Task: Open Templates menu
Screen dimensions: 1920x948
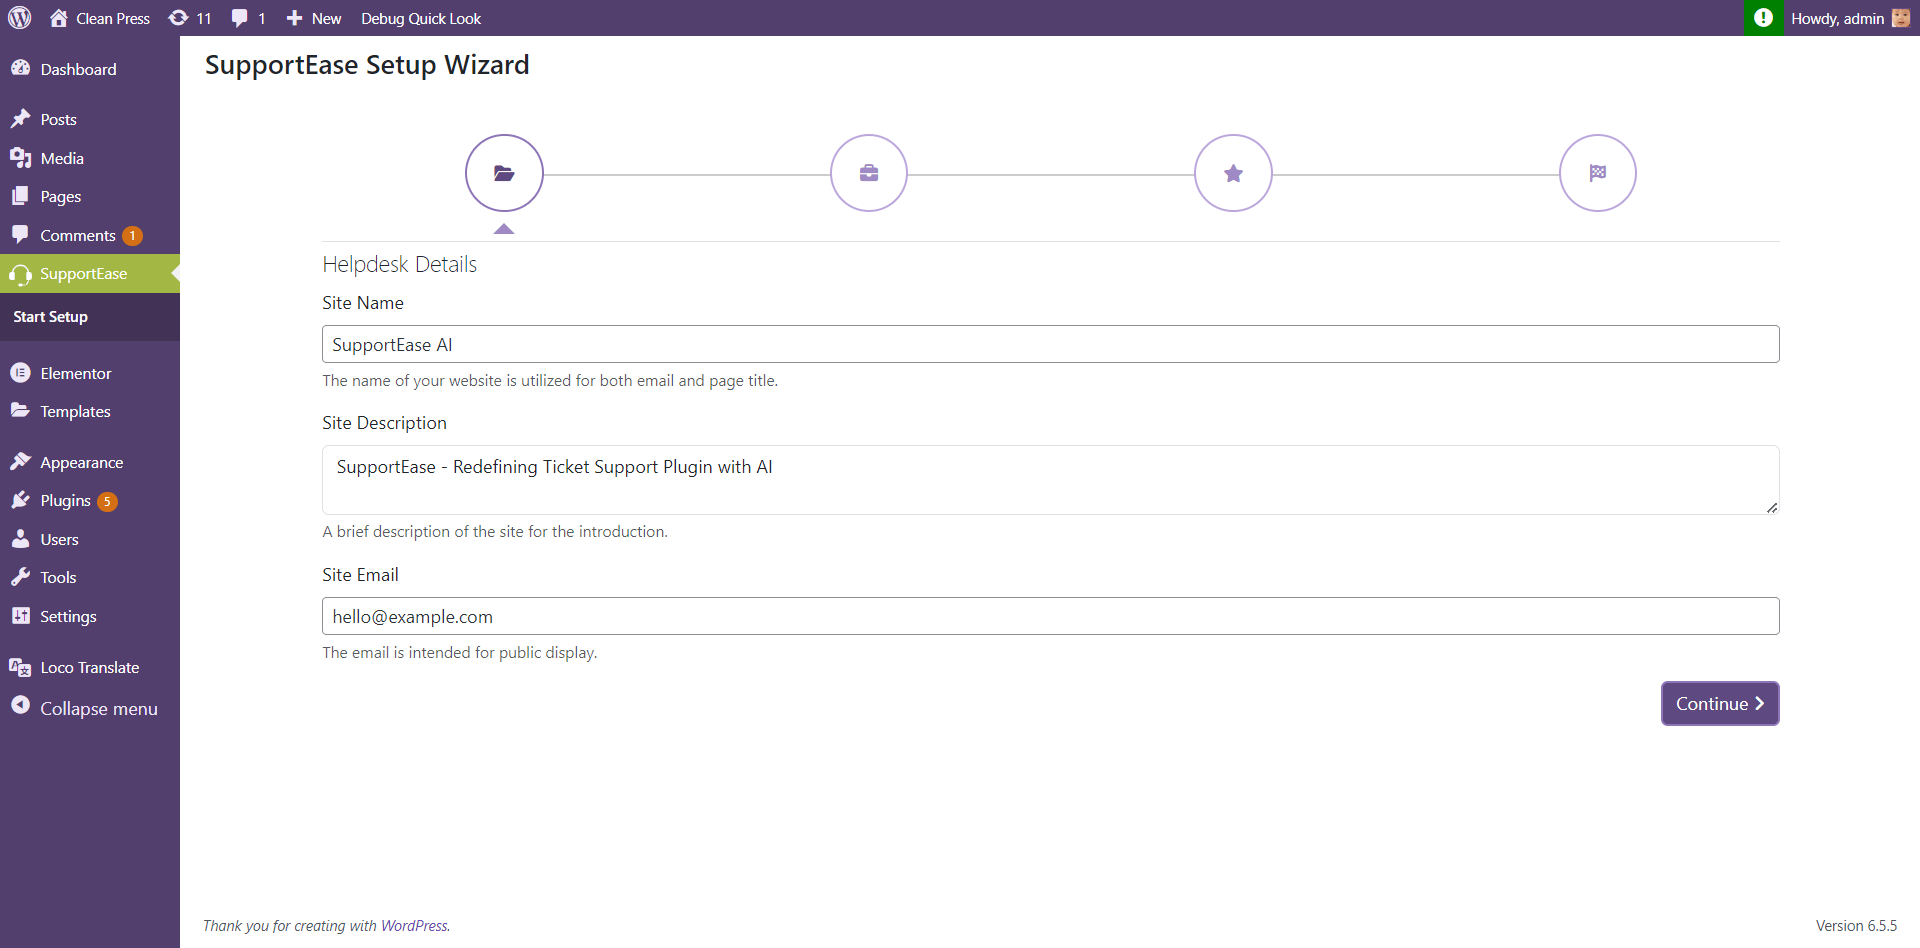Action: [90, 411]
